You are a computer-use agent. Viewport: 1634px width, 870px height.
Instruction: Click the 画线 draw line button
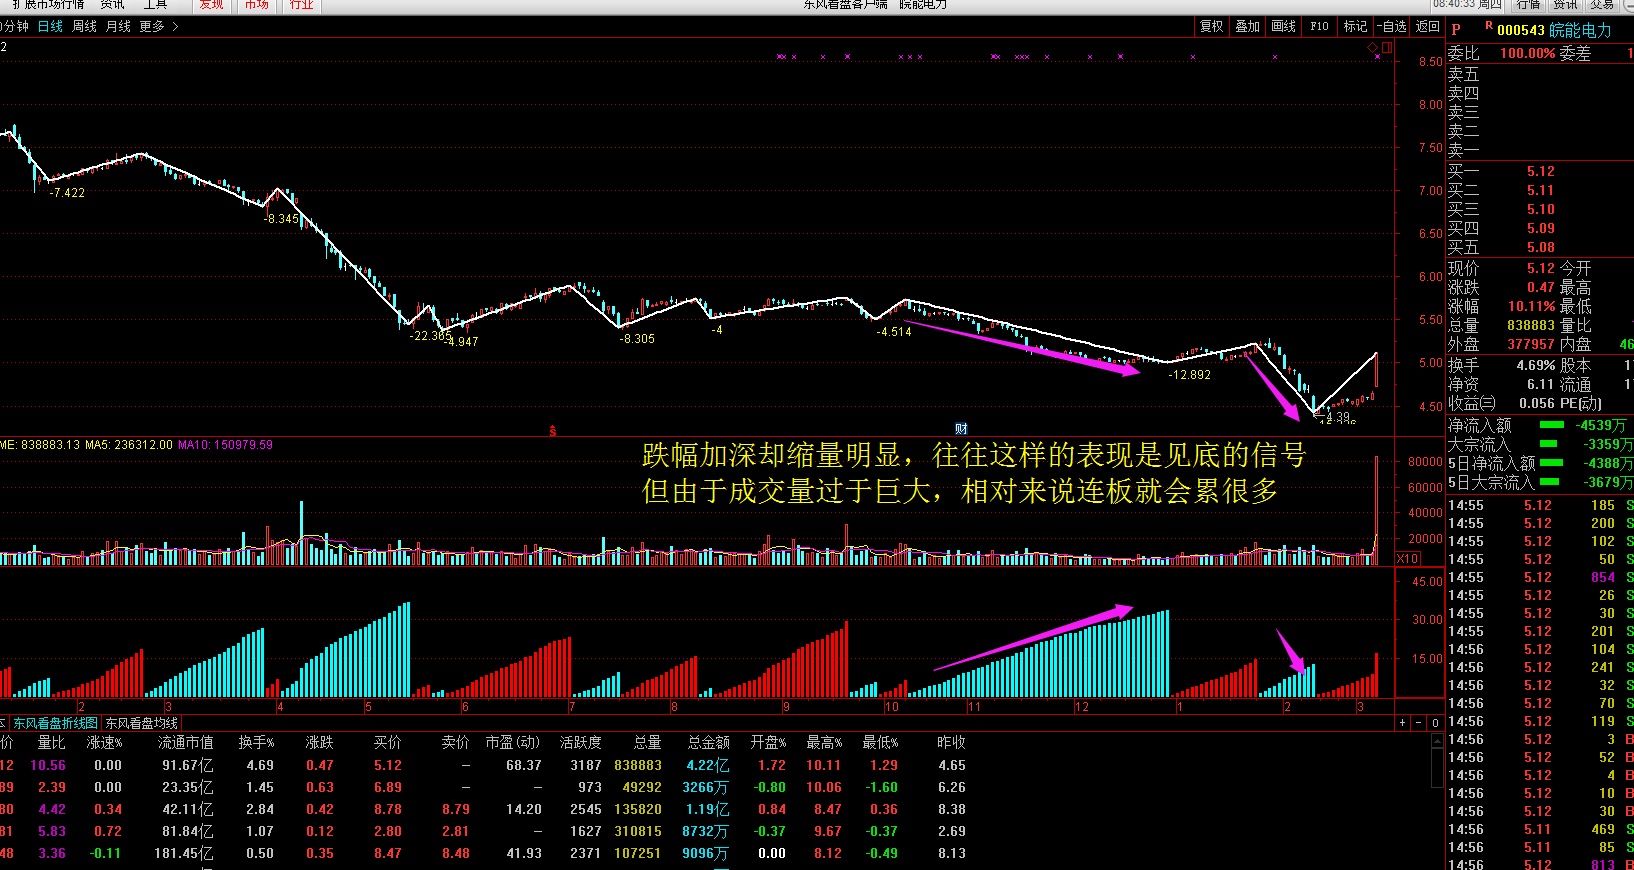pos(1284,26)
